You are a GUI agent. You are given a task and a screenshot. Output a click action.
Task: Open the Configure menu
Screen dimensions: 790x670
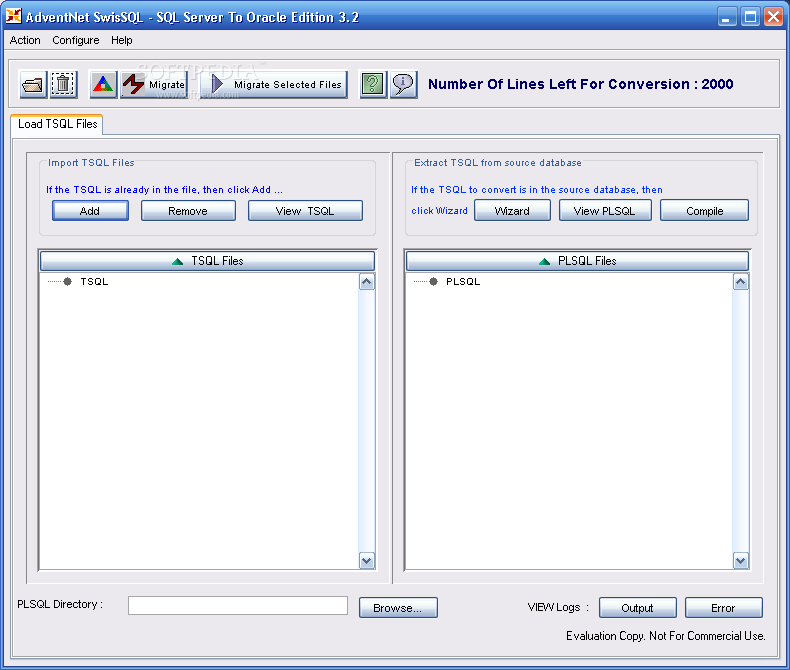(x=76, y=40)
